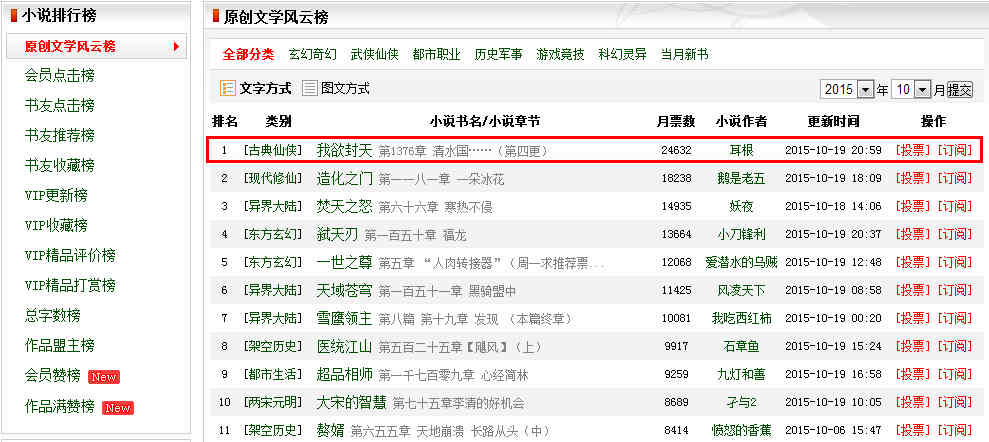989x442 pixels.
Task: Select 都市职业 category tab
Action: coord(436,55)
